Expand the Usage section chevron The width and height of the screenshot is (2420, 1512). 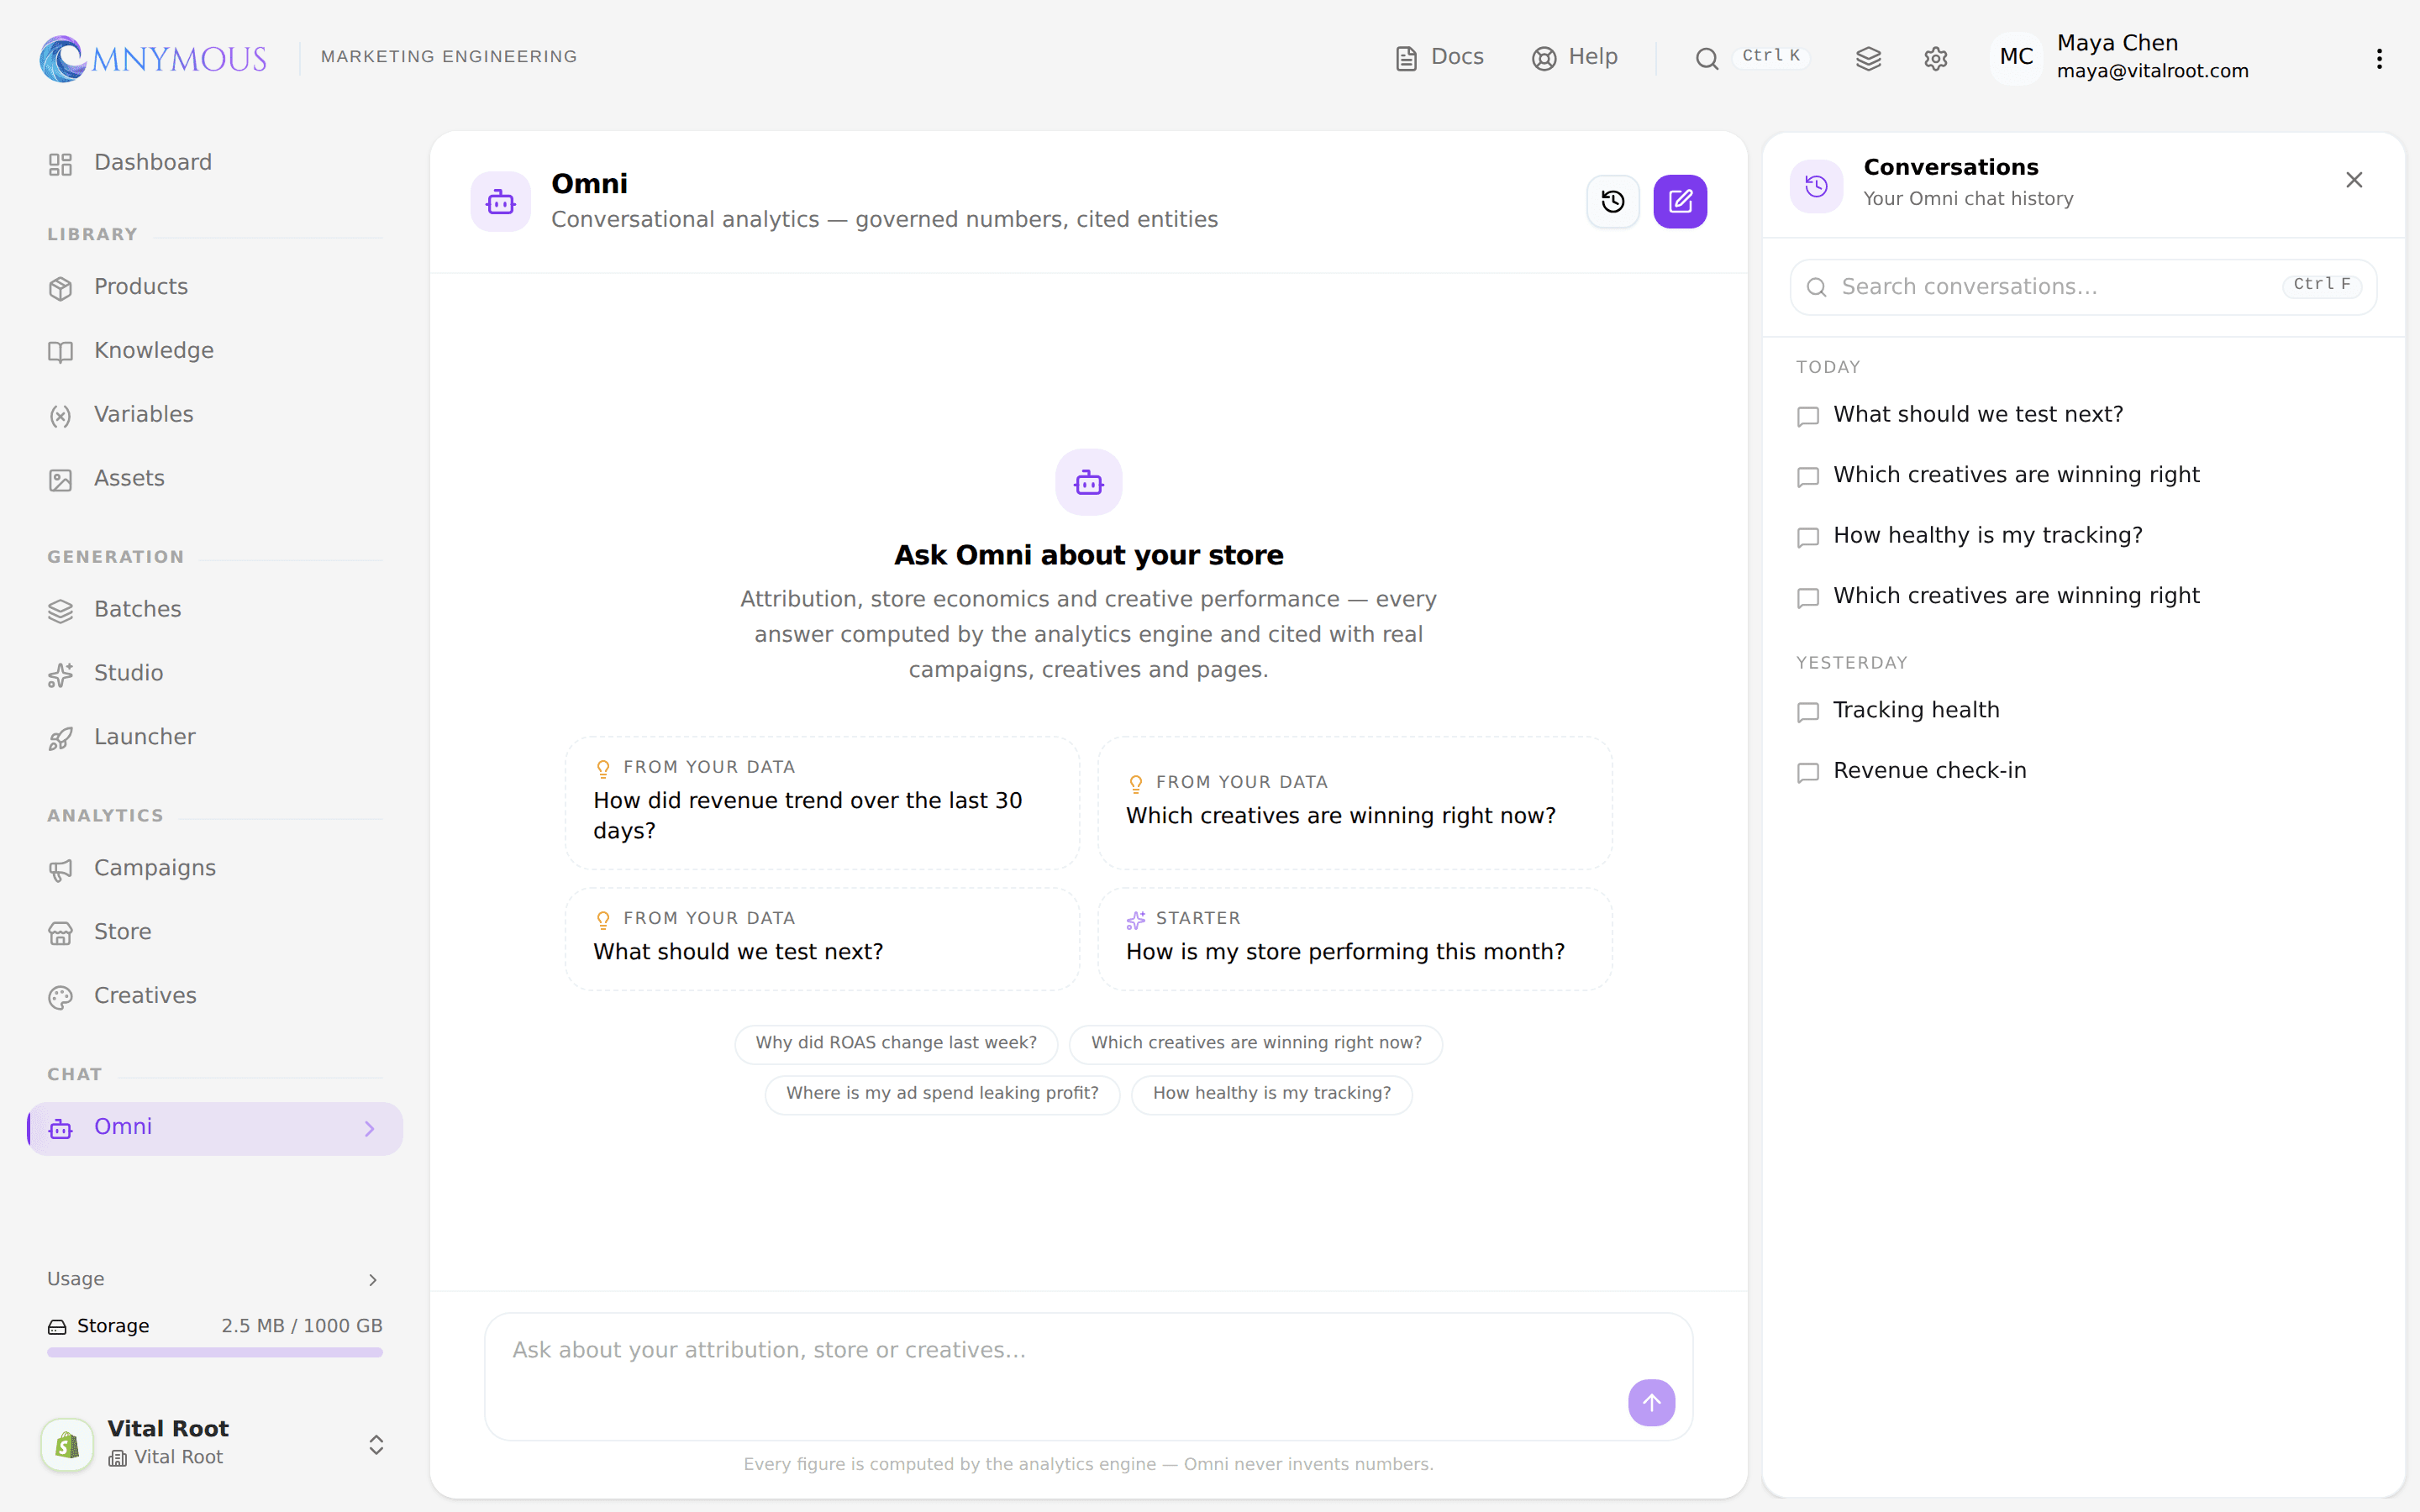pyautogui.click(x=372, y=1280)
